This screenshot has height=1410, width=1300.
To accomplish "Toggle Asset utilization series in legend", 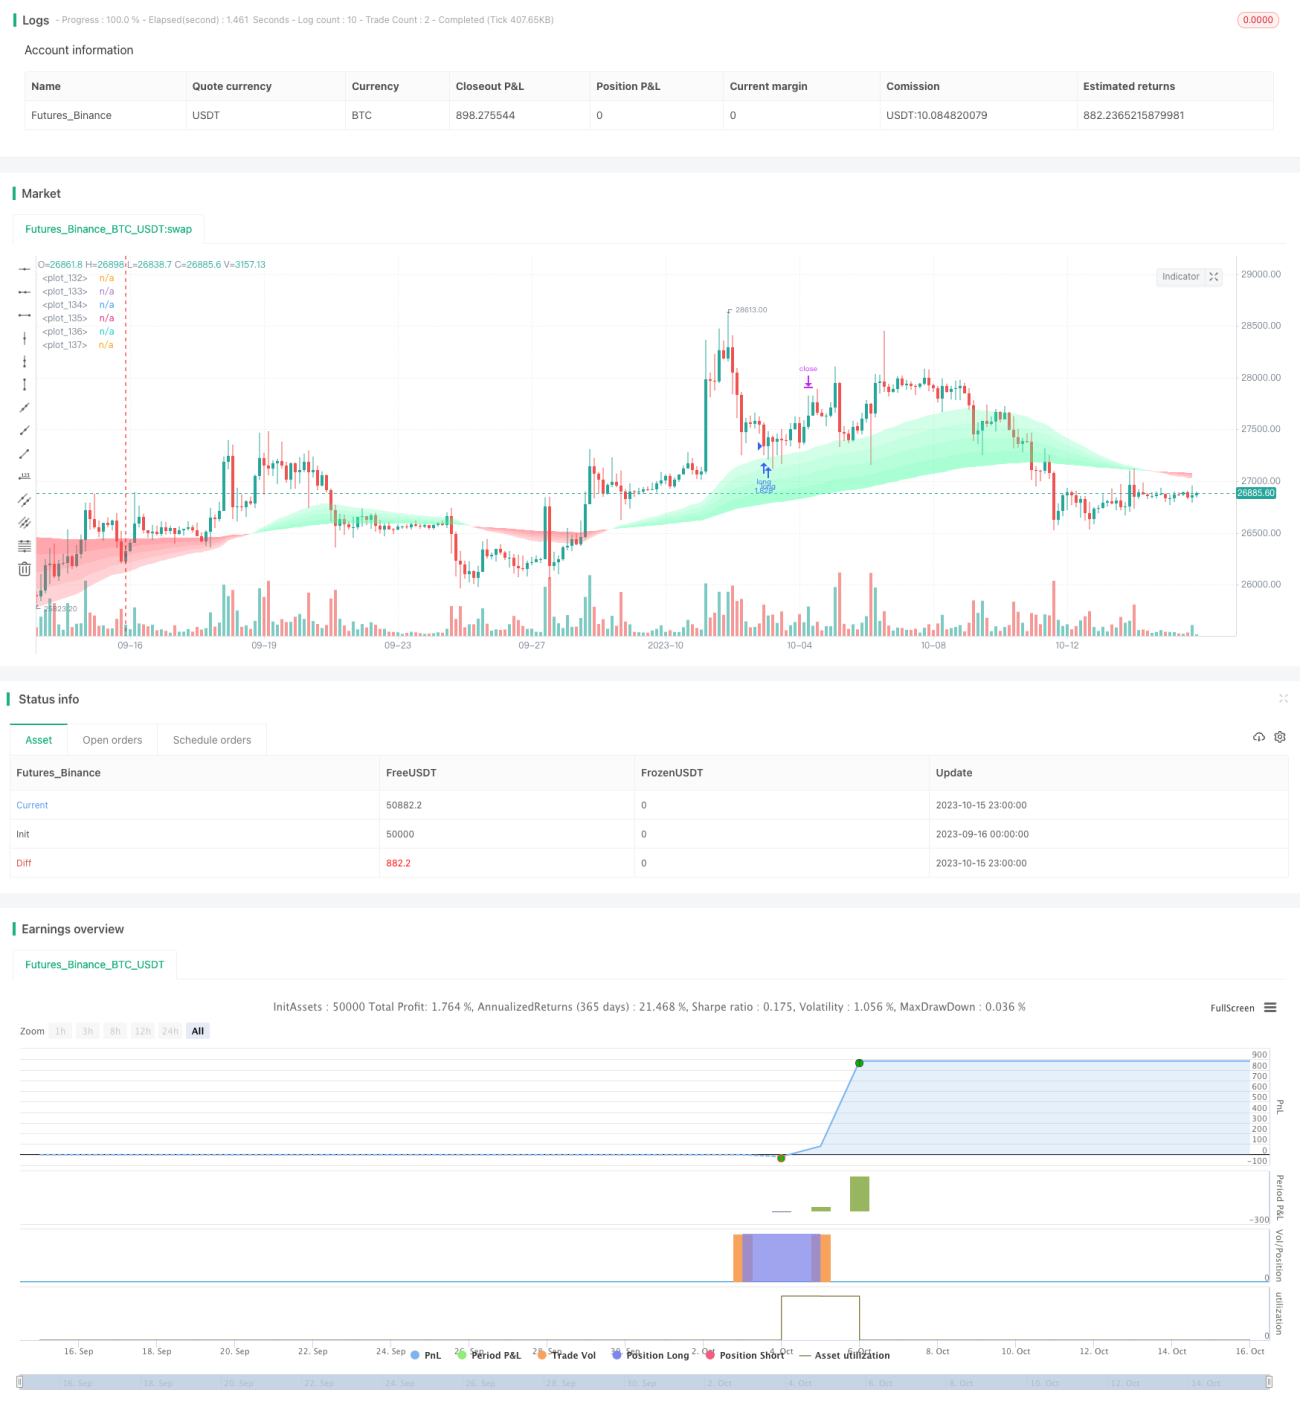I will 844,1355.
